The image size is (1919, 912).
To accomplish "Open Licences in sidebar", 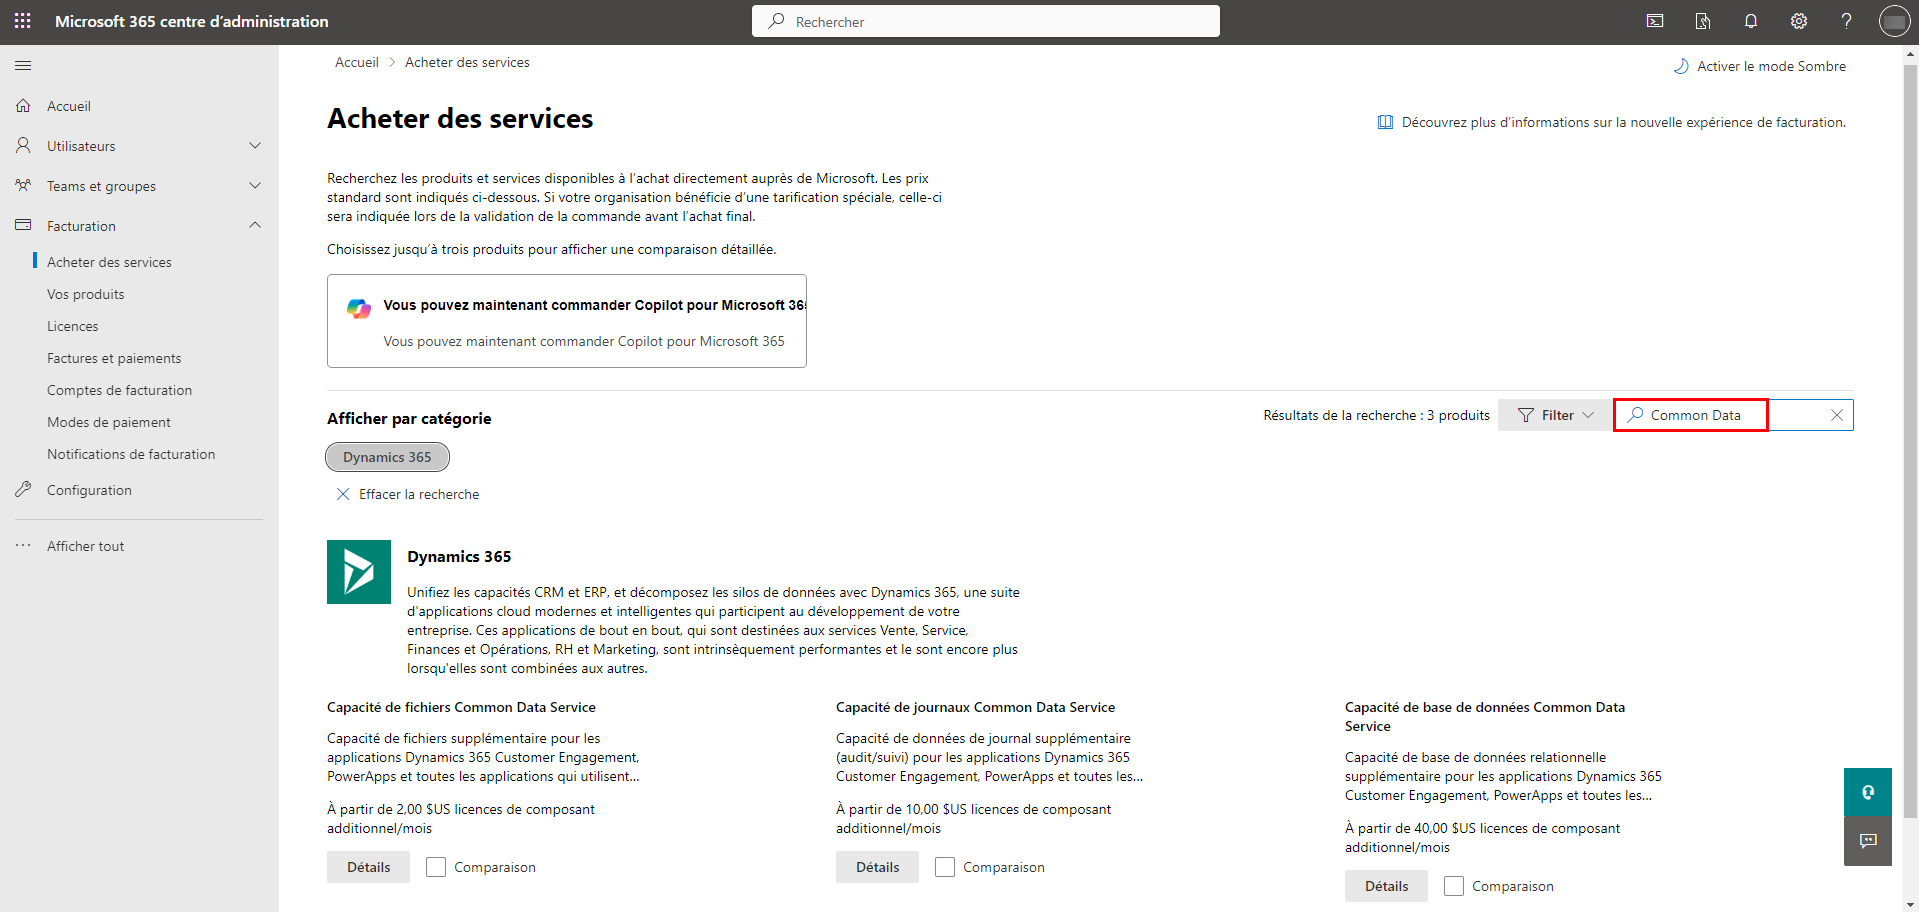I will coord(73,326).
